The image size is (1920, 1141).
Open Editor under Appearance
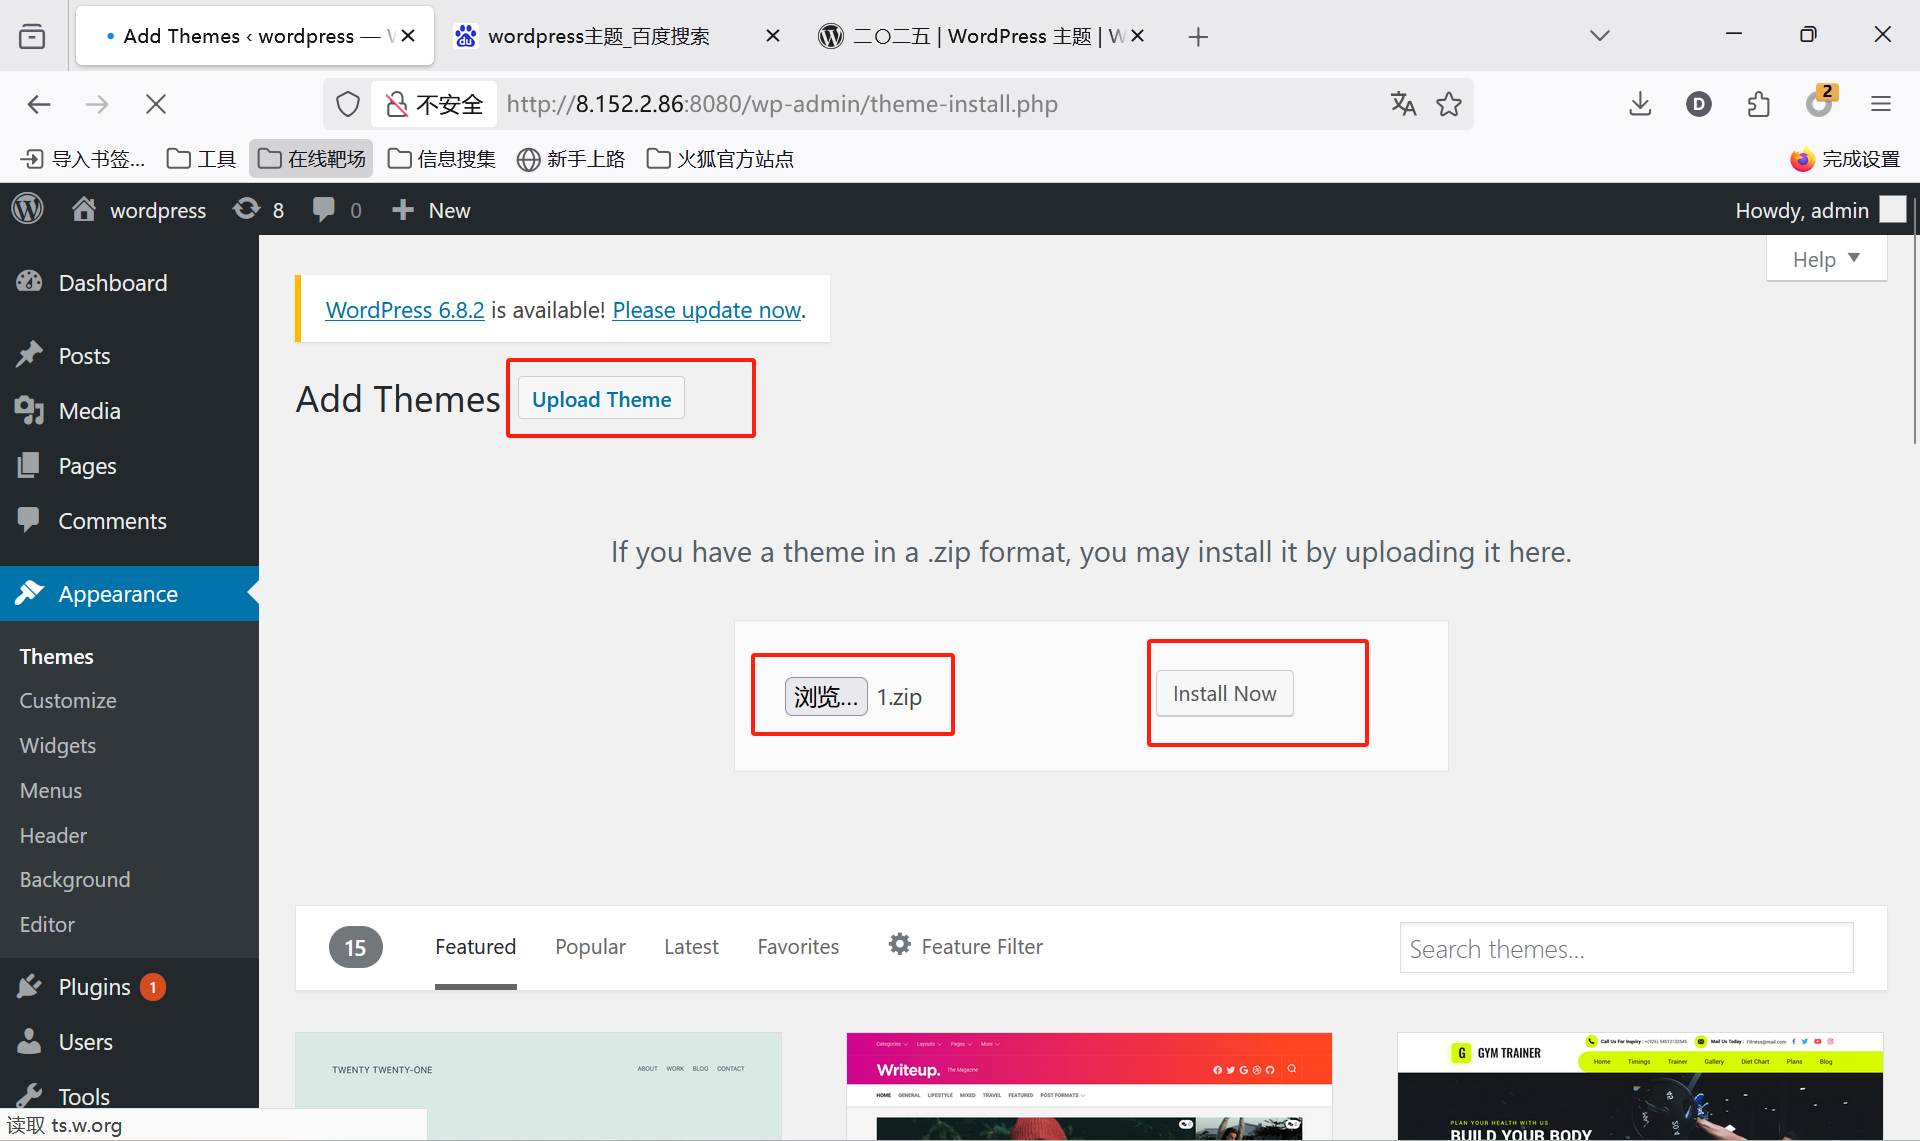47,924
